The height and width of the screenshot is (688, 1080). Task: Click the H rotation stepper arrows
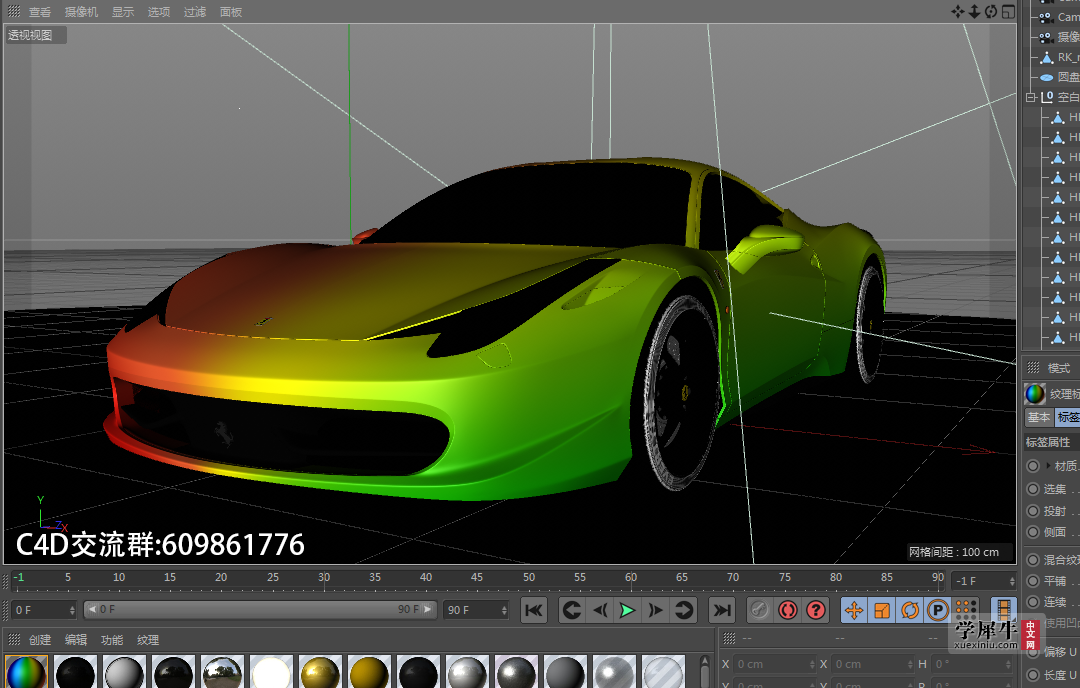pyautogui.click(x=1008, y=665)
